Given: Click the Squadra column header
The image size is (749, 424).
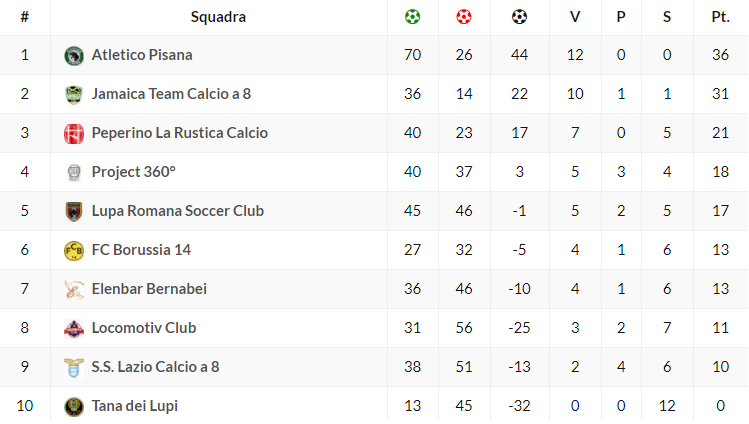Looking at the screenshot, I should pos(218,17).
